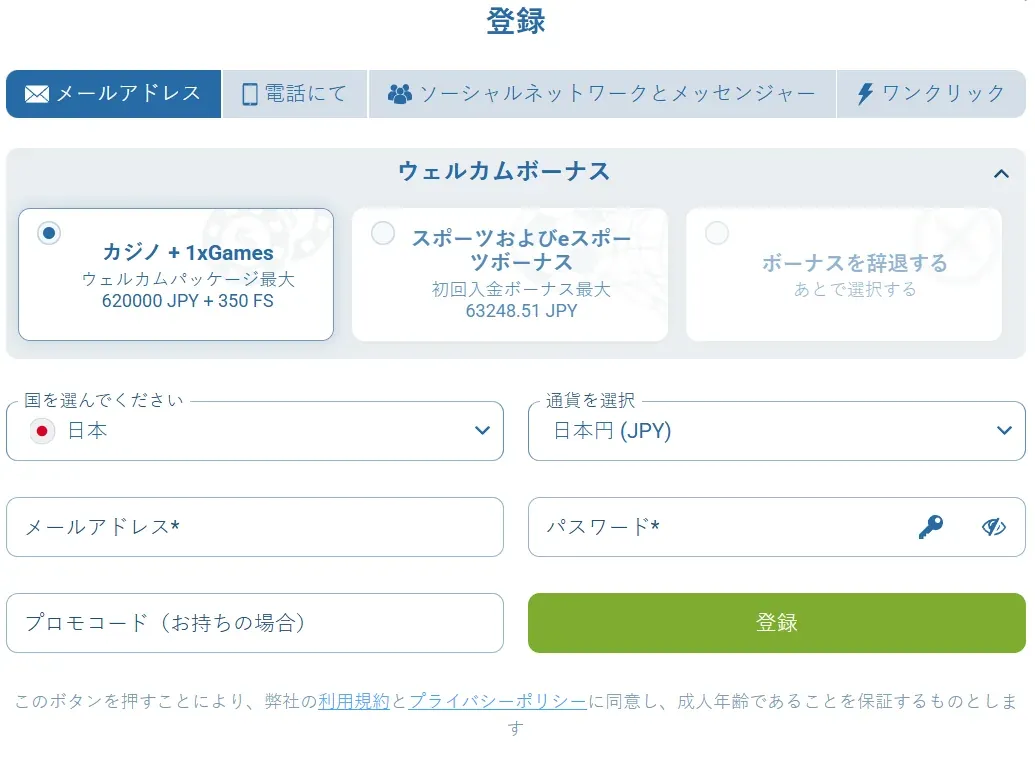Open the プライバシーポリシー link
Viewport: 1035px width, 780px height.
click(498, 701)
